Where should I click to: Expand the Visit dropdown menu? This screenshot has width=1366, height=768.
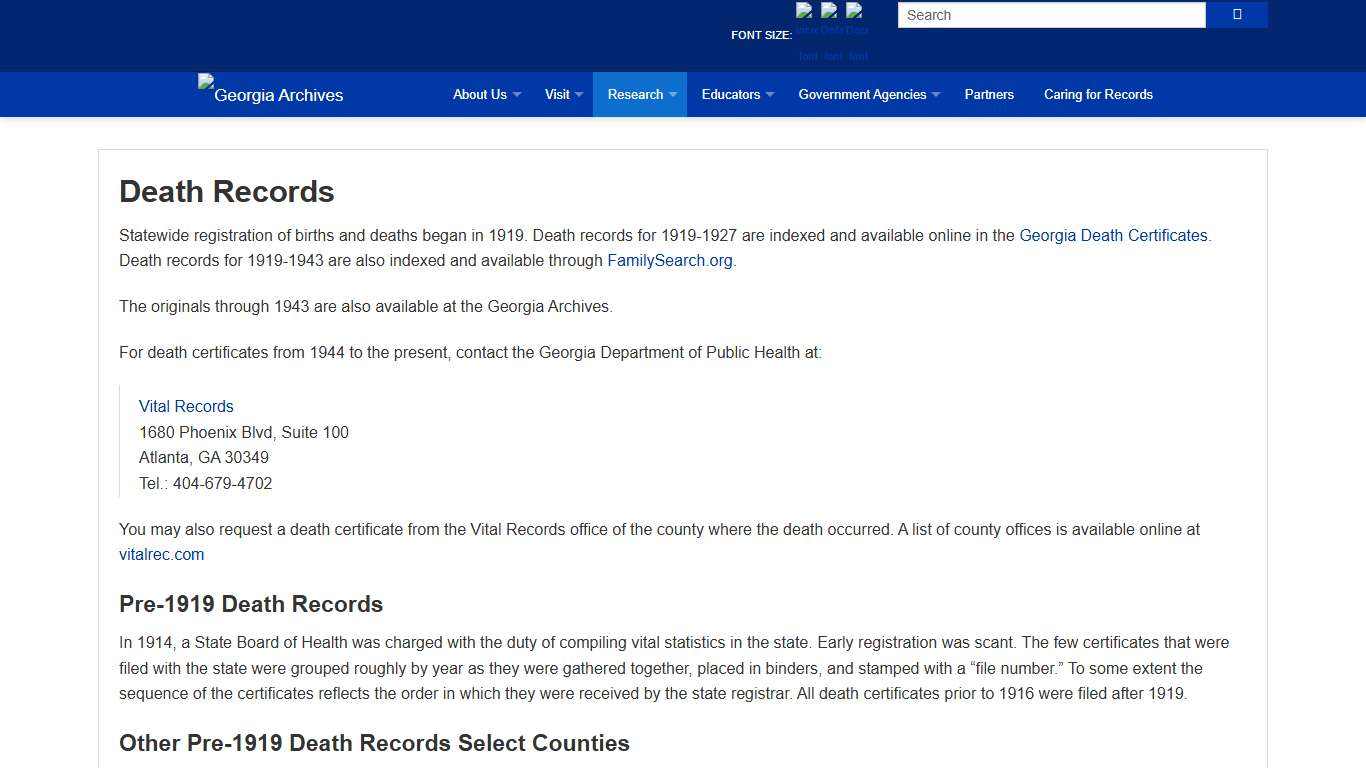coord(577,95)
